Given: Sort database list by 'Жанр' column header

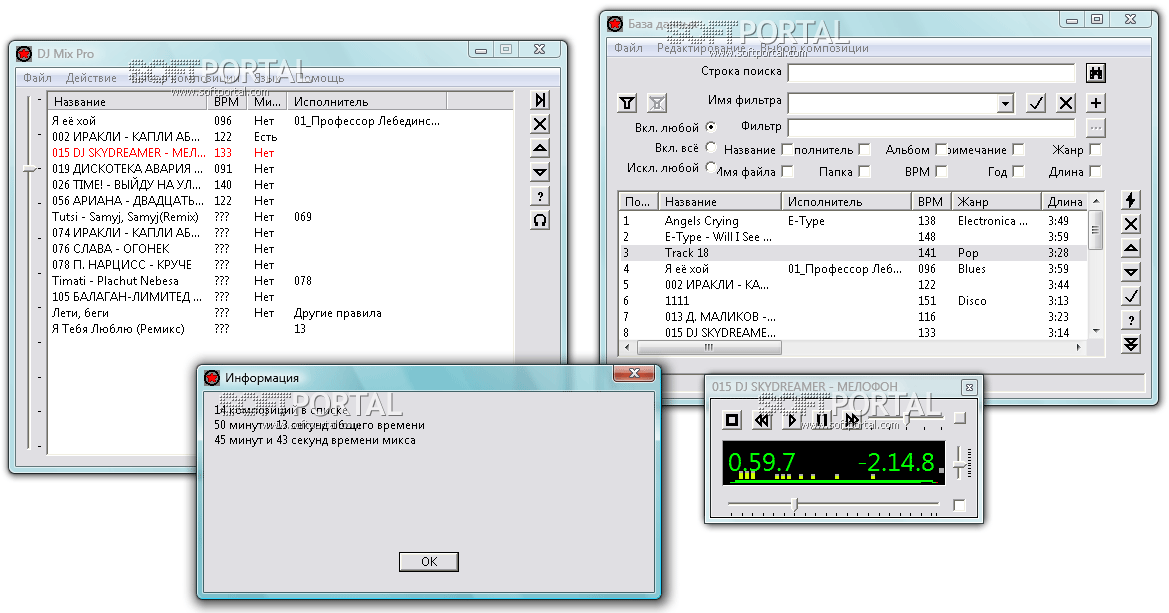Looking at the screenshot, I should pyautogui.click(x=997, y=201).
